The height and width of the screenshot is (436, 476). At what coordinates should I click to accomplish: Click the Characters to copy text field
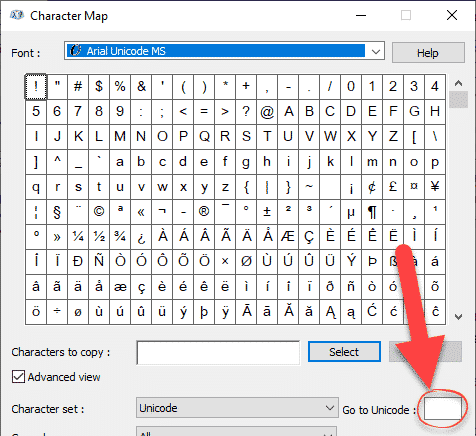[x=218, y=352]
